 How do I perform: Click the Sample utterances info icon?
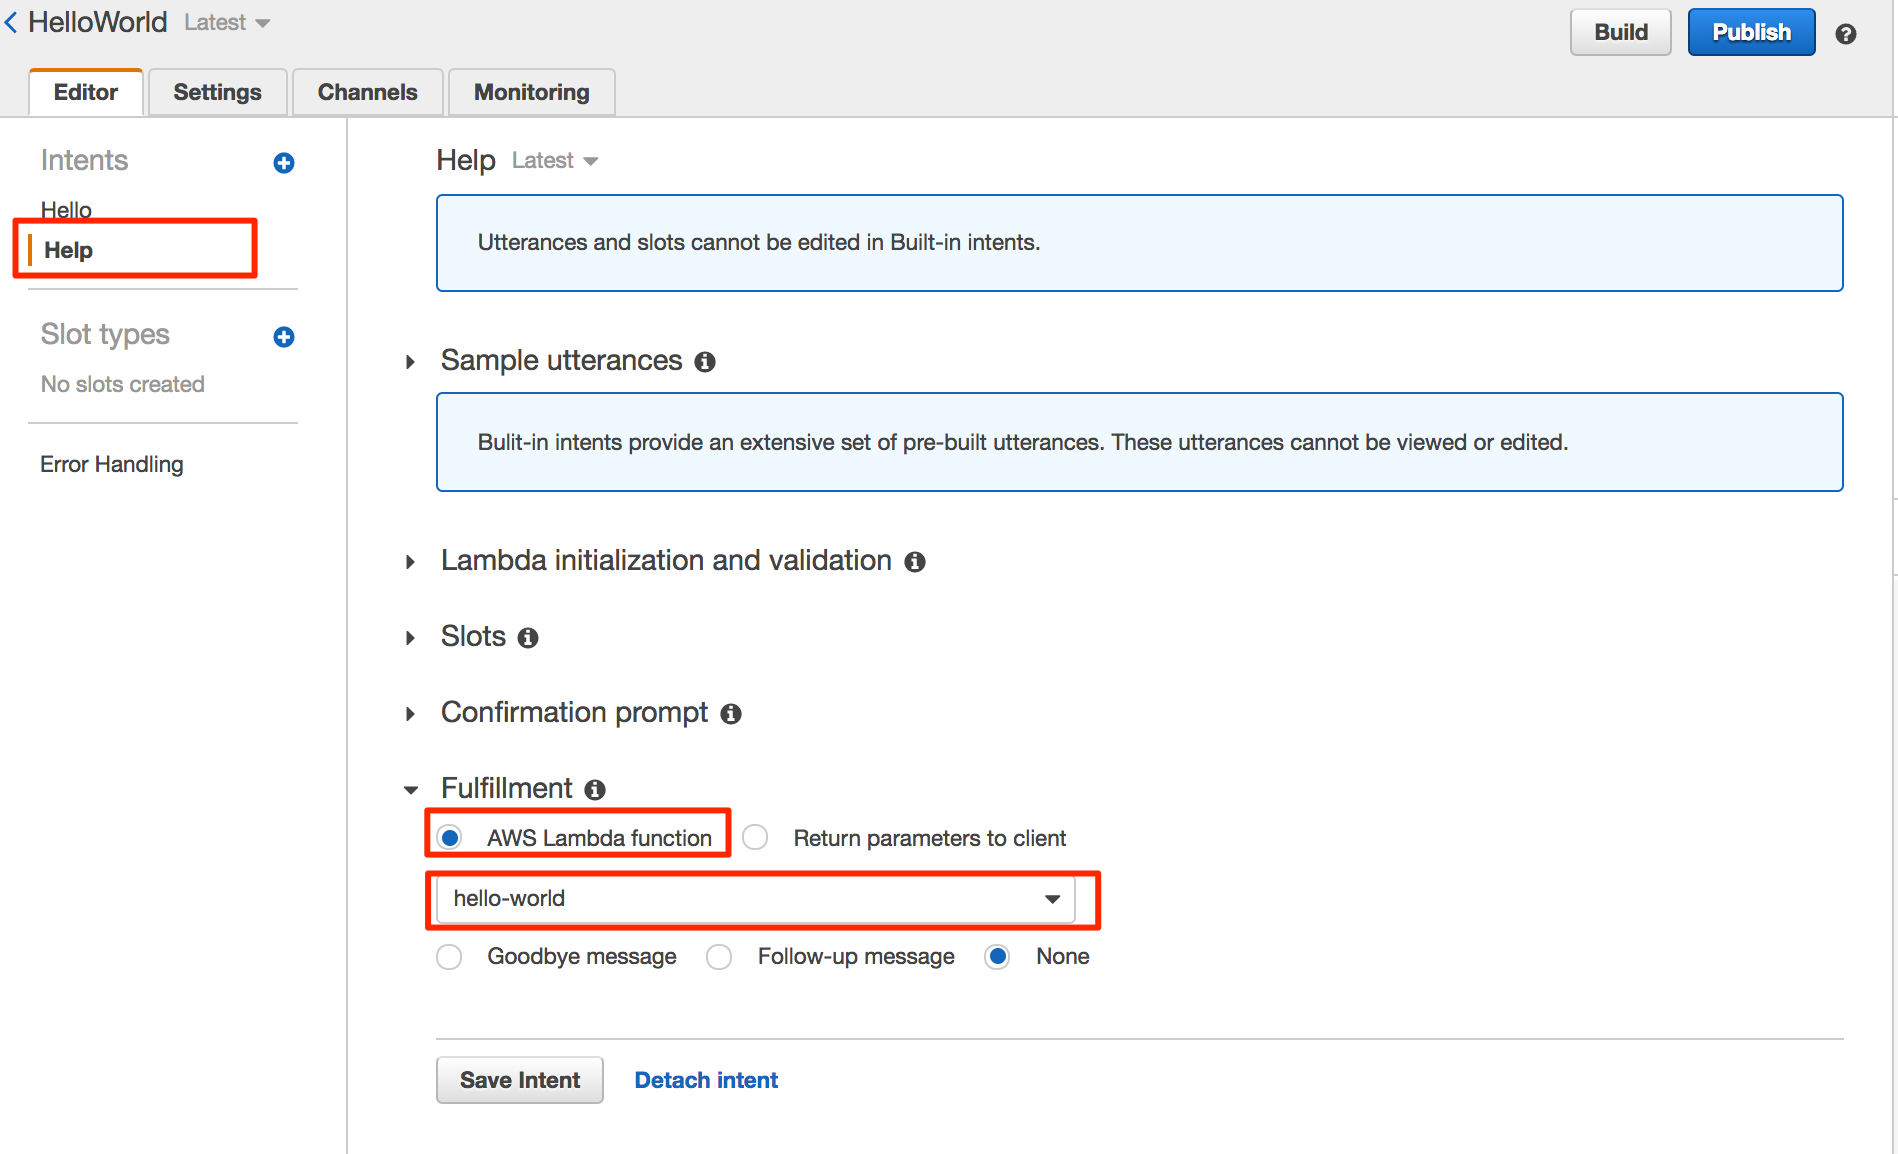[705, 362]
